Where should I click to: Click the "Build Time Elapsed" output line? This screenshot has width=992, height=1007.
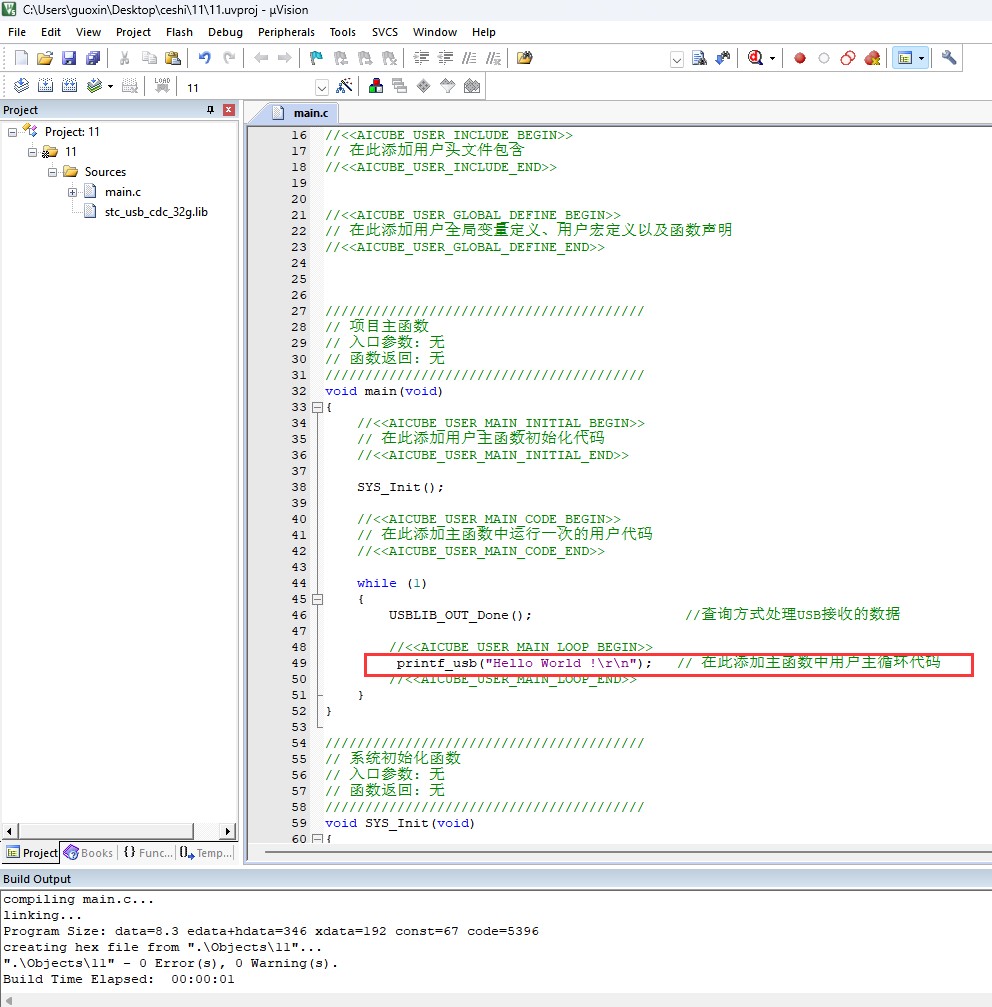click(119, 979)
